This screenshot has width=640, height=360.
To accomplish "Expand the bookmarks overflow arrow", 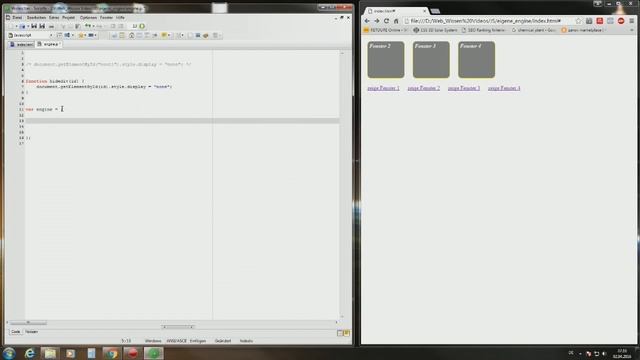I will [x=632, y=30].
